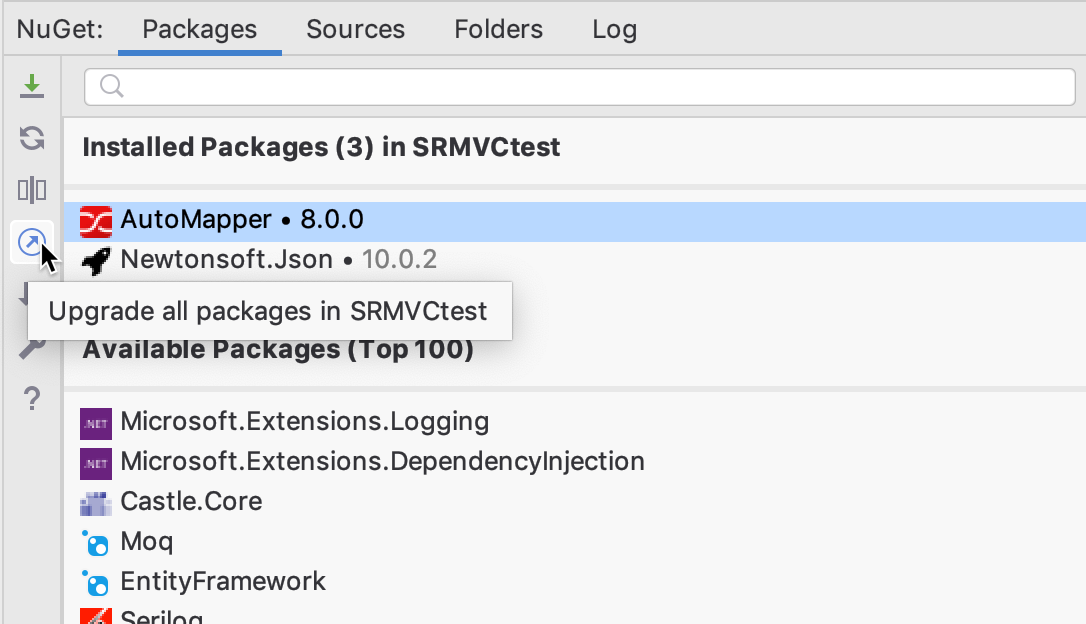Click the green restore packages download icon

[x=32, y=86]
